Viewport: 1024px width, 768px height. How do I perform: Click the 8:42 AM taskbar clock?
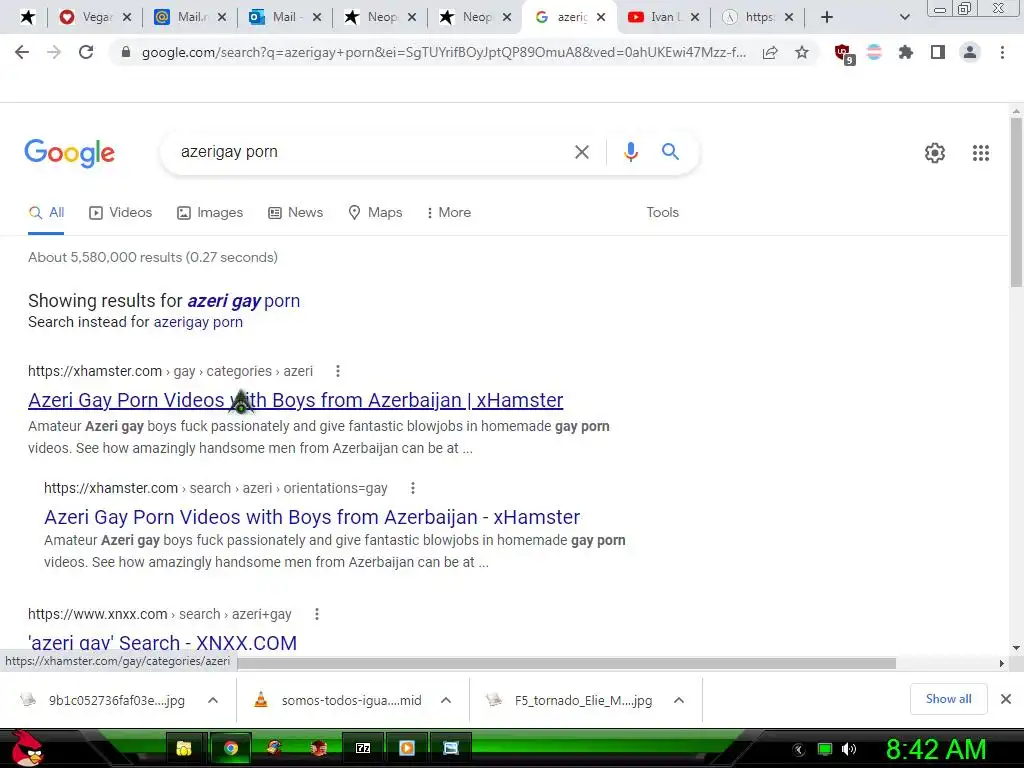click(935, 749)
